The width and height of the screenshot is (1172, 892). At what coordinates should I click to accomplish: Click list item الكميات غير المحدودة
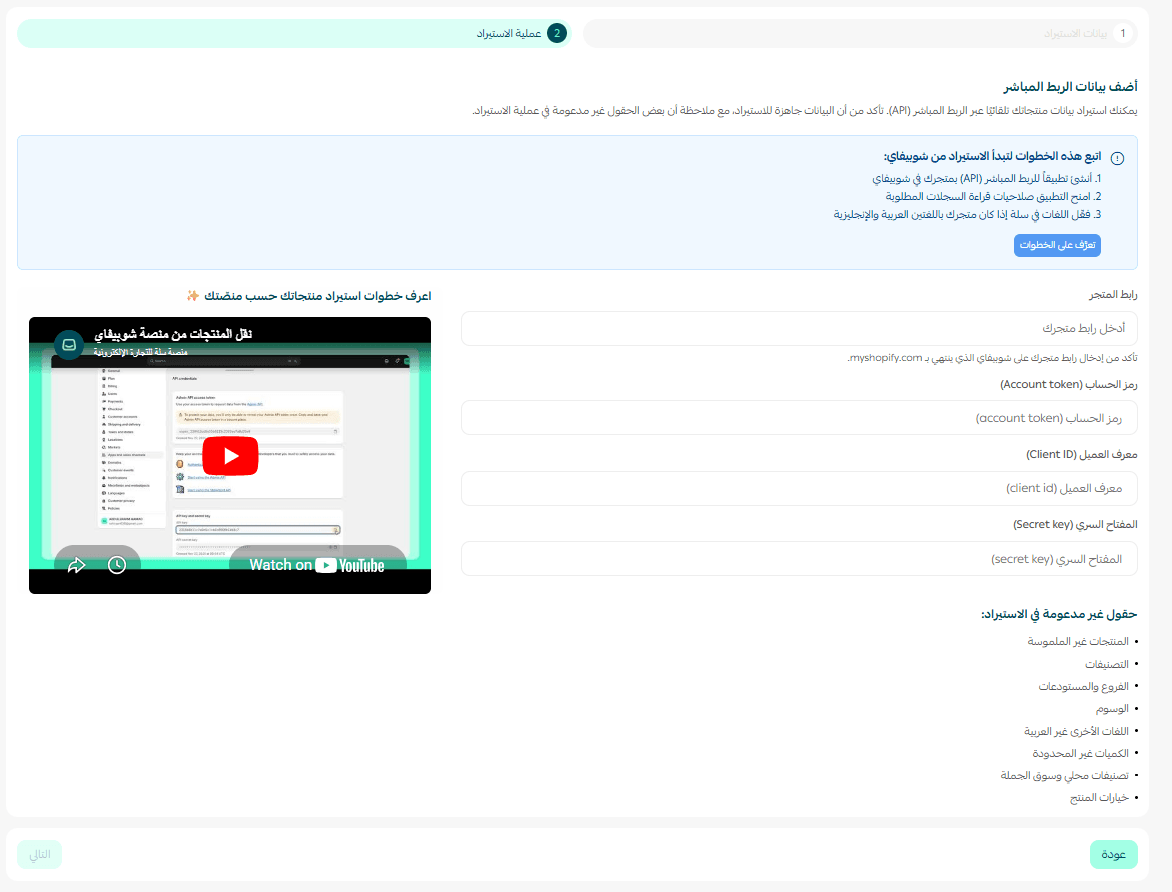coord(1081,754)
